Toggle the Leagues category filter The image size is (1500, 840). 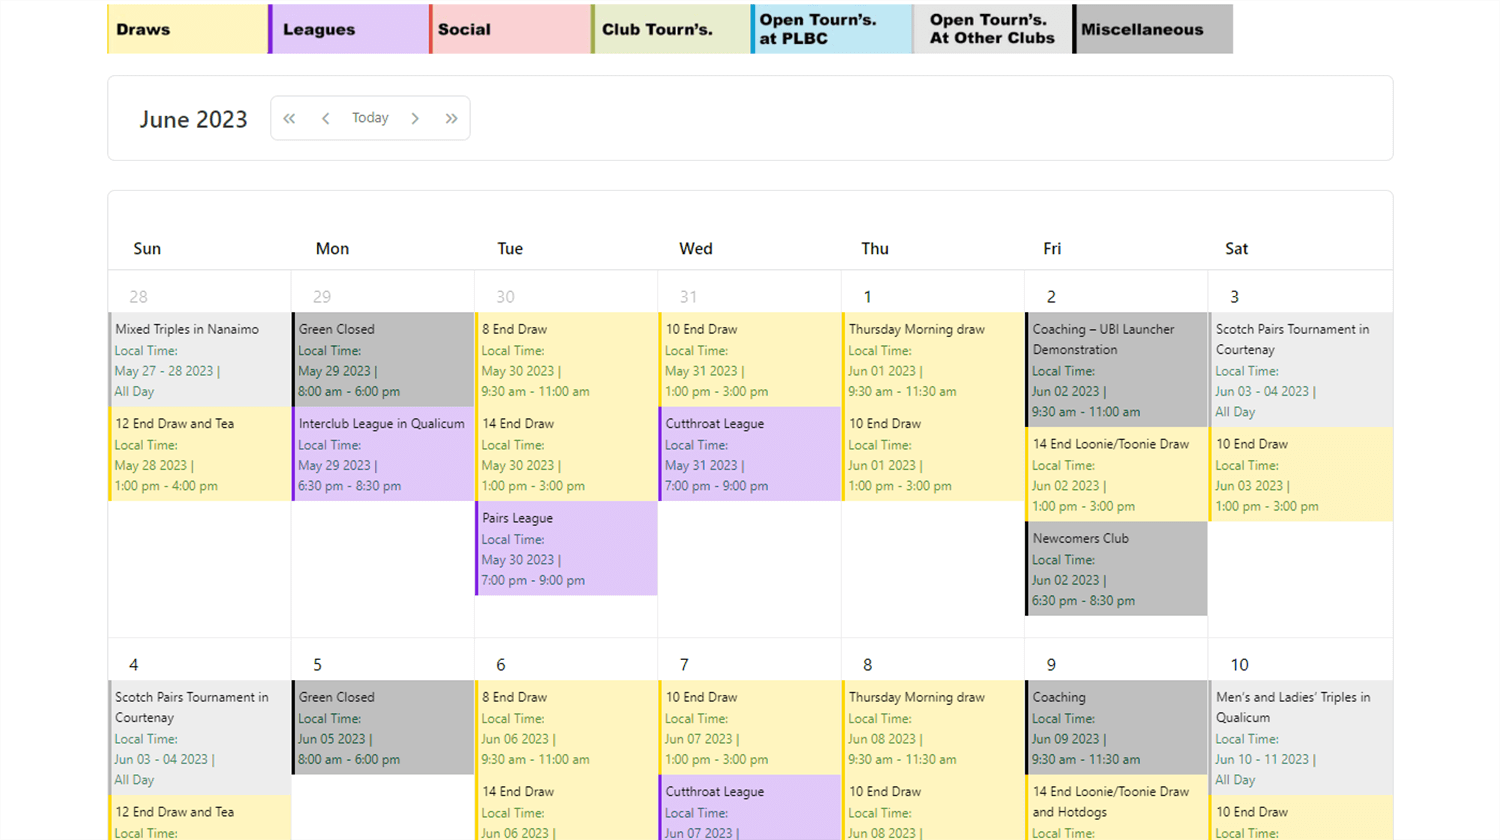click(x=348, y=29)
